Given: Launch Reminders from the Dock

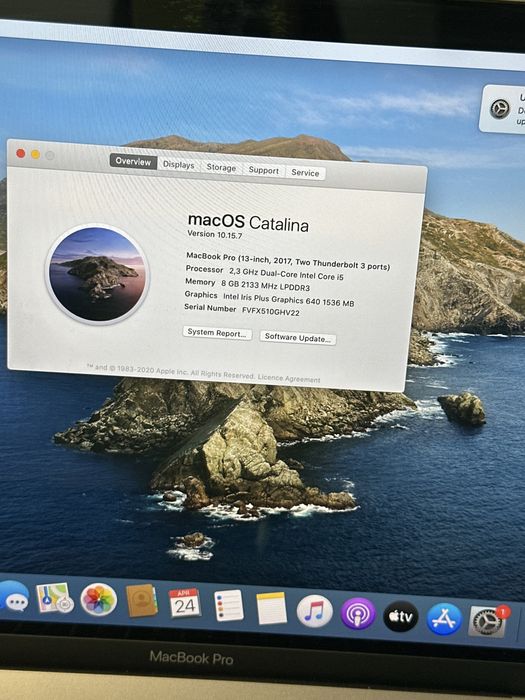Looking at the screenshot, I should 229,606.
